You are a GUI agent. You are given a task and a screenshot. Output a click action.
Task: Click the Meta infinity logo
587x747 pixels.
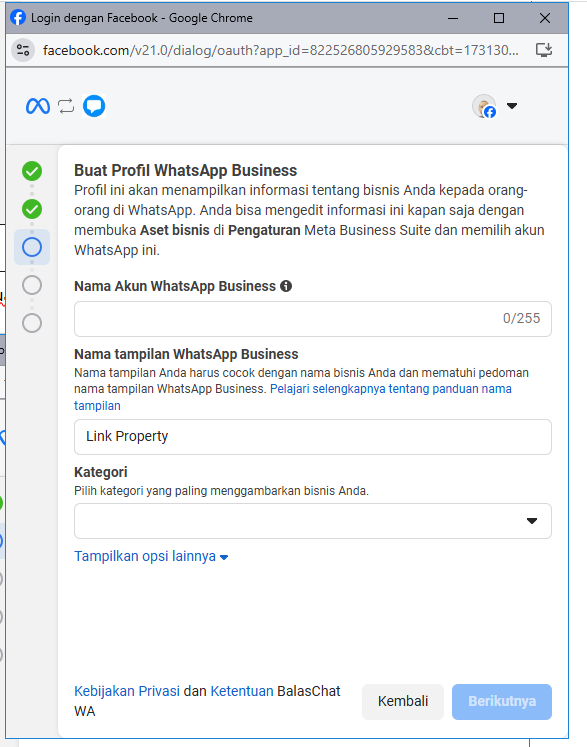click(x=38, y=106)
